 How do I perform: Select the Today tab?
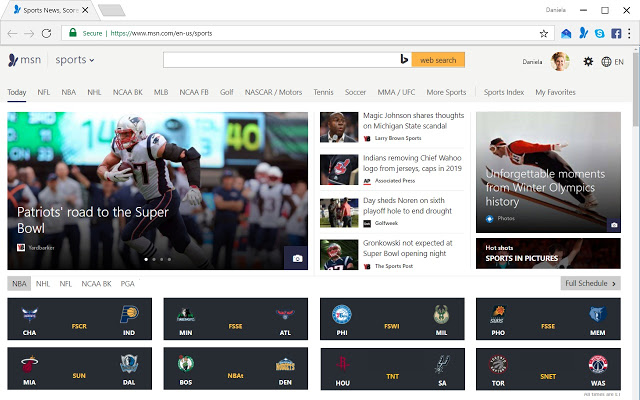coord(17,92)
